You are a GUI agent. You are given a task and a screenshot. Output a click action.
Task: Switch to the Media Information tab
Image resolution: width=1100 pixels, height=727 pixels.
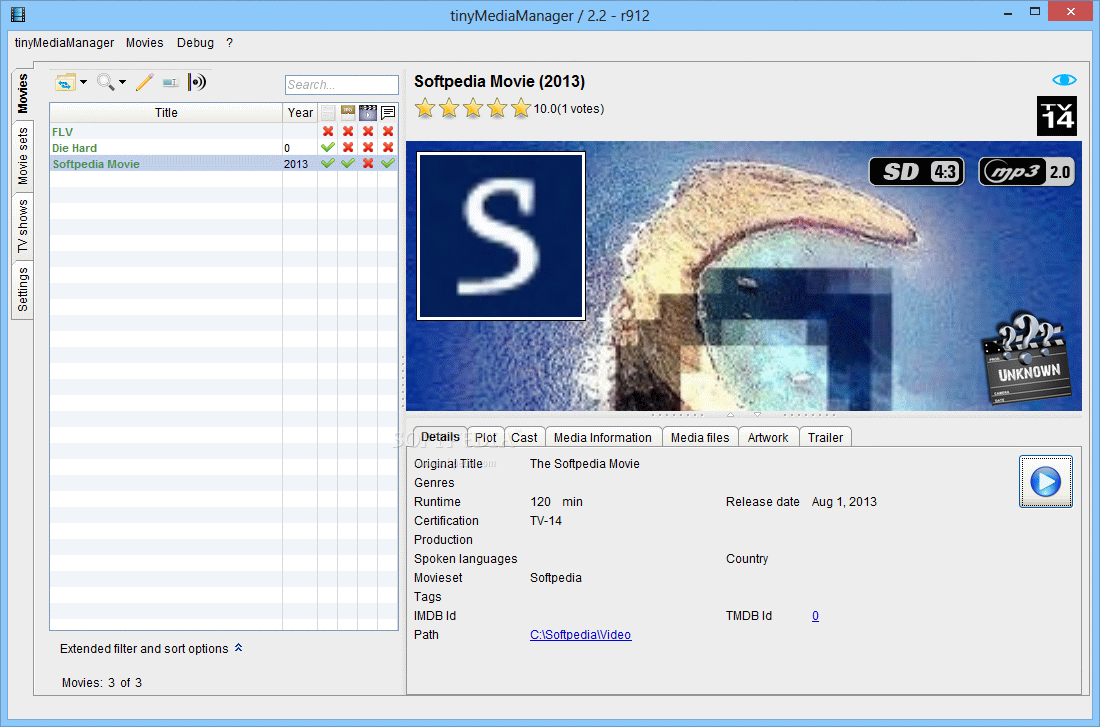click(x=603, y=437)
